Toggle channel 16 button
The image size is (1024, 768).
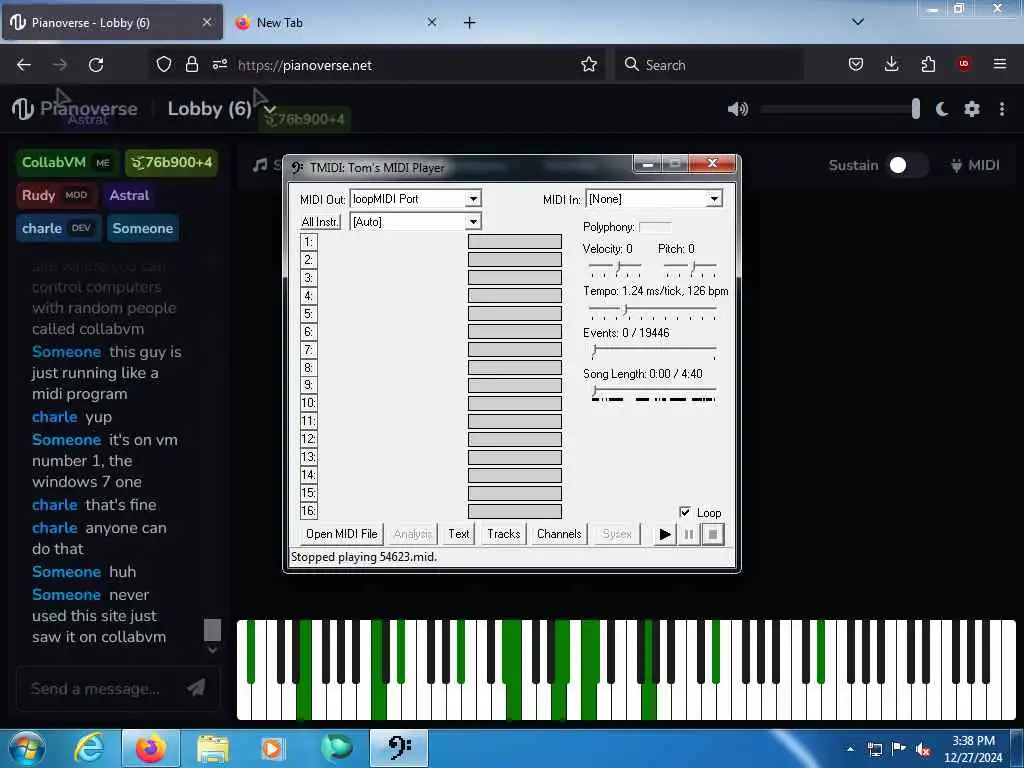tap(308, 511)
